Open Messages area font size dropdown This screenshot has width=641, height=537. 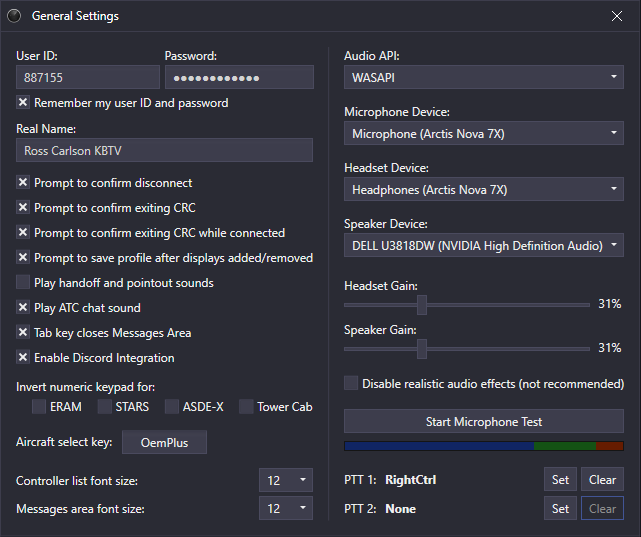click(x=286, y=508)
